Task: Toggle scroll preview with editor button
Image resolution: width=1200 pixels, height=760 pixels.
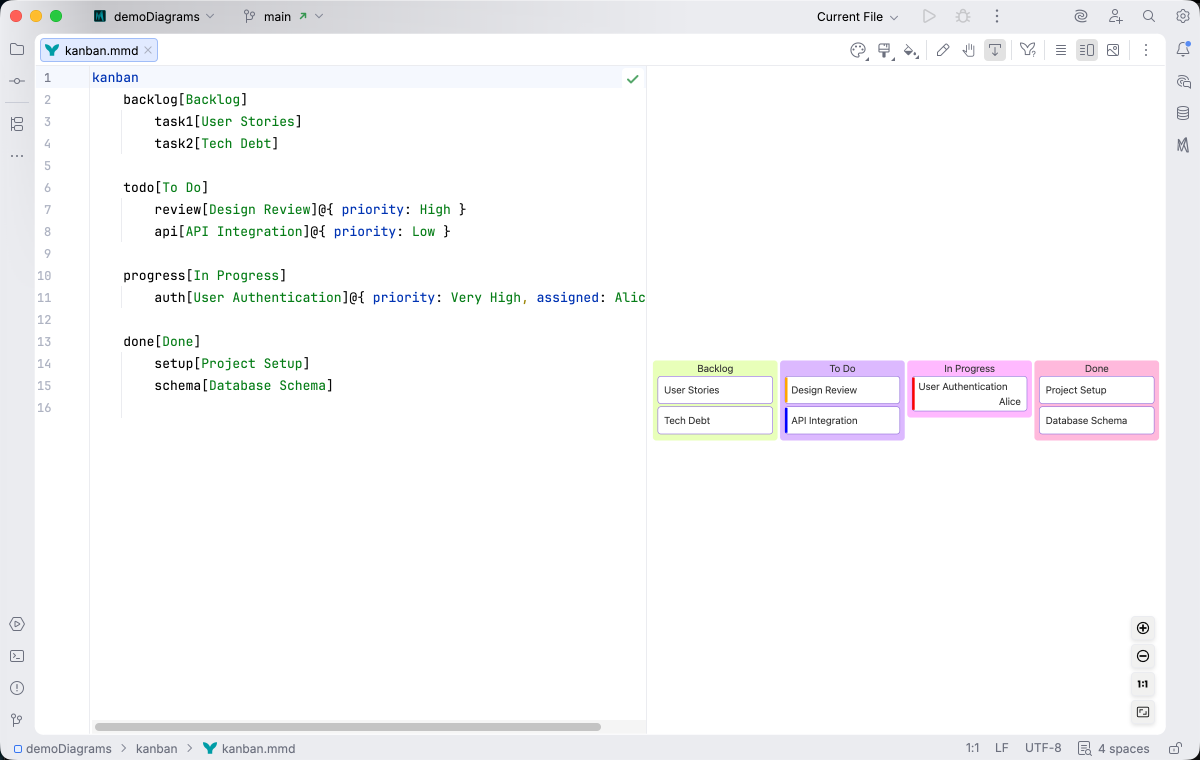Action: coord(995,50)
